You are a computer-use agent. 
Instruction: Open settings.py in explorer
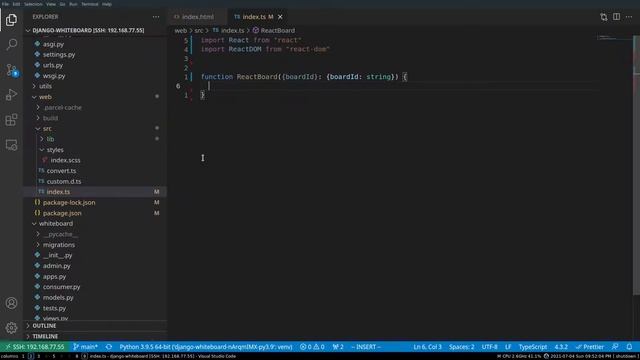click(x=95, y=54)
